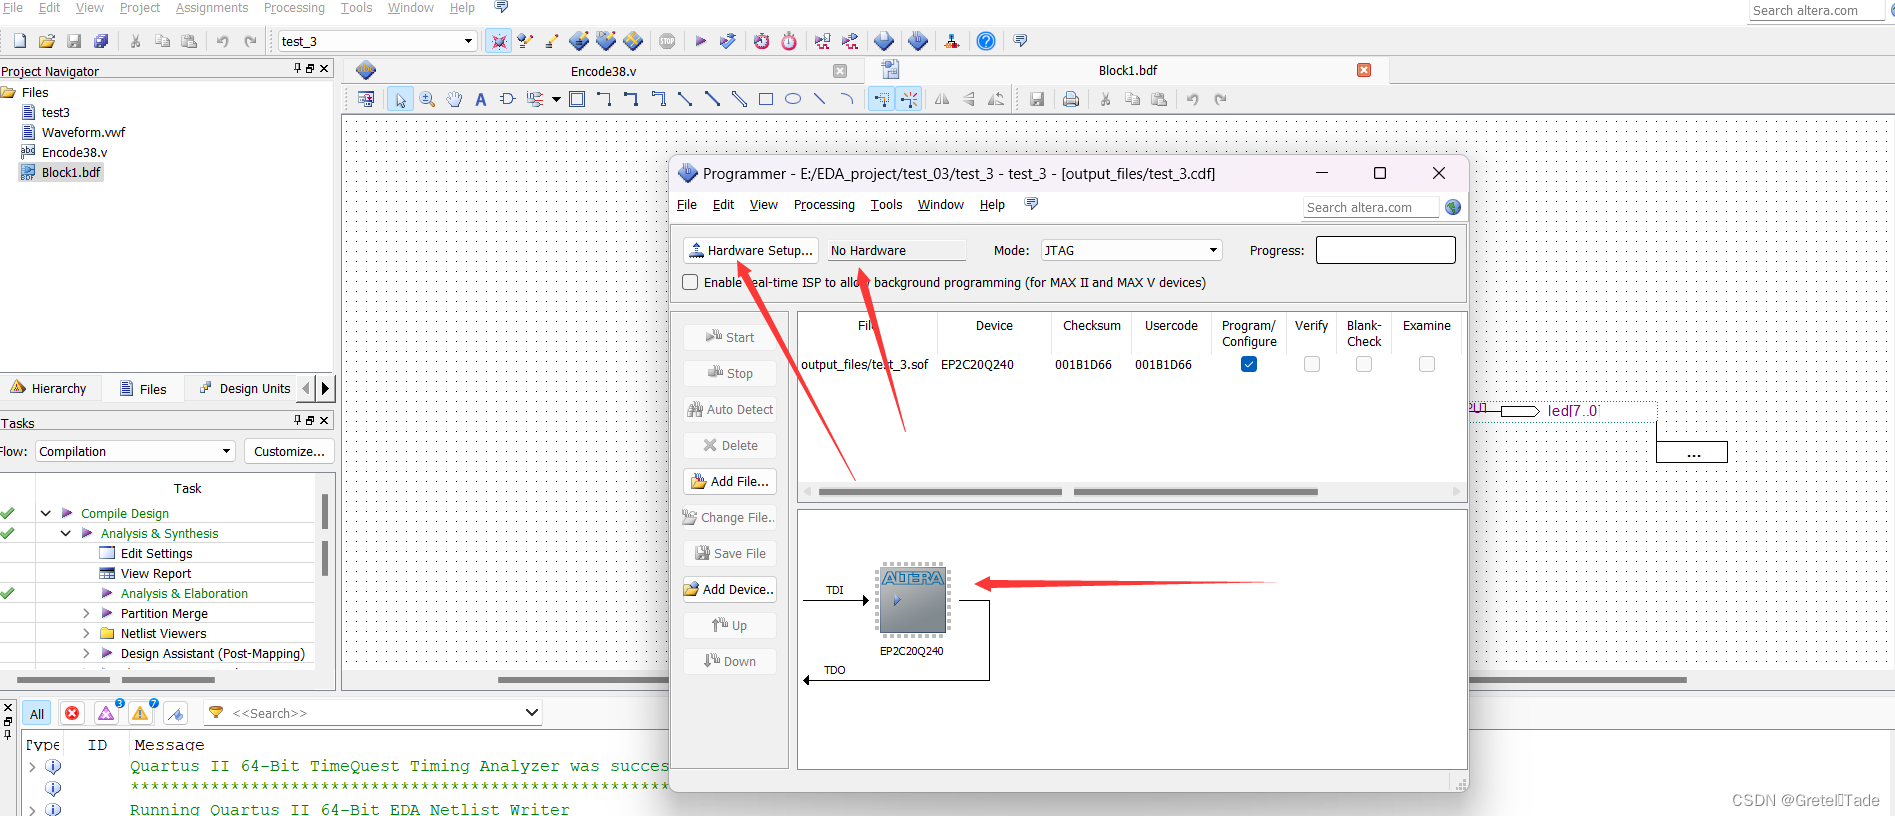Click the ALTERA EP2C20Q240 chip in chain diagram
Screen dimensions: 1895x816
[912, 599]
